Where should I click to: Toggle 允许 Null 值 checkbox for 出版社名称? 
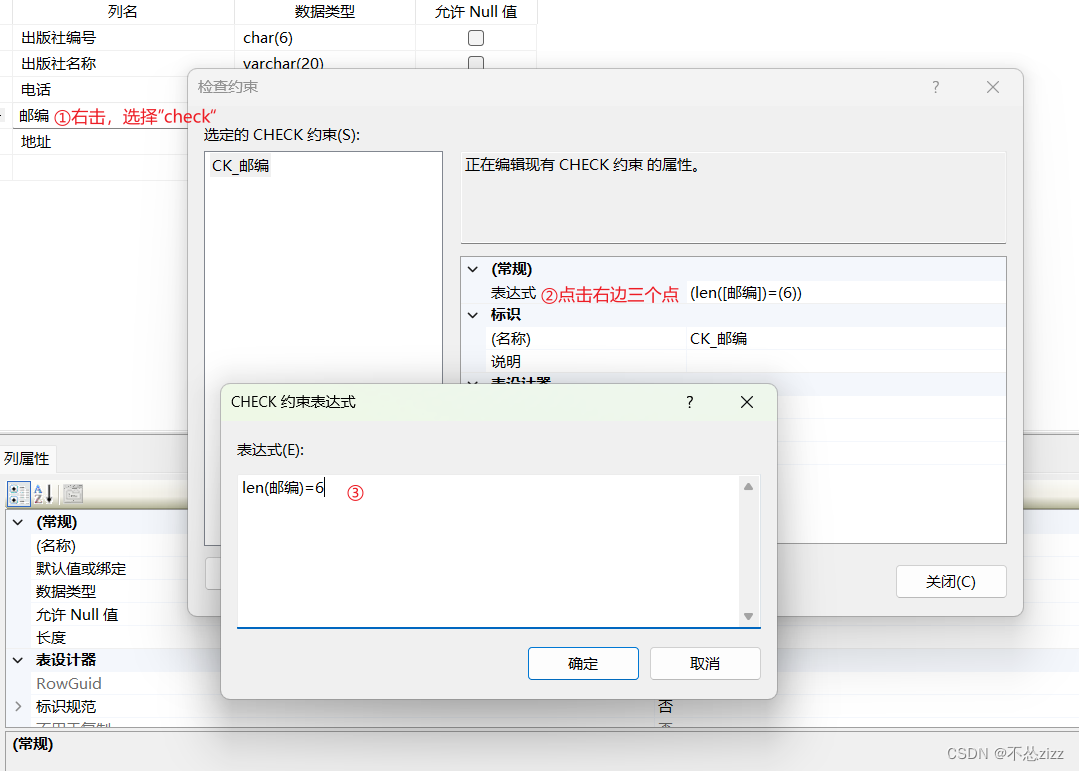coord(475,63)
